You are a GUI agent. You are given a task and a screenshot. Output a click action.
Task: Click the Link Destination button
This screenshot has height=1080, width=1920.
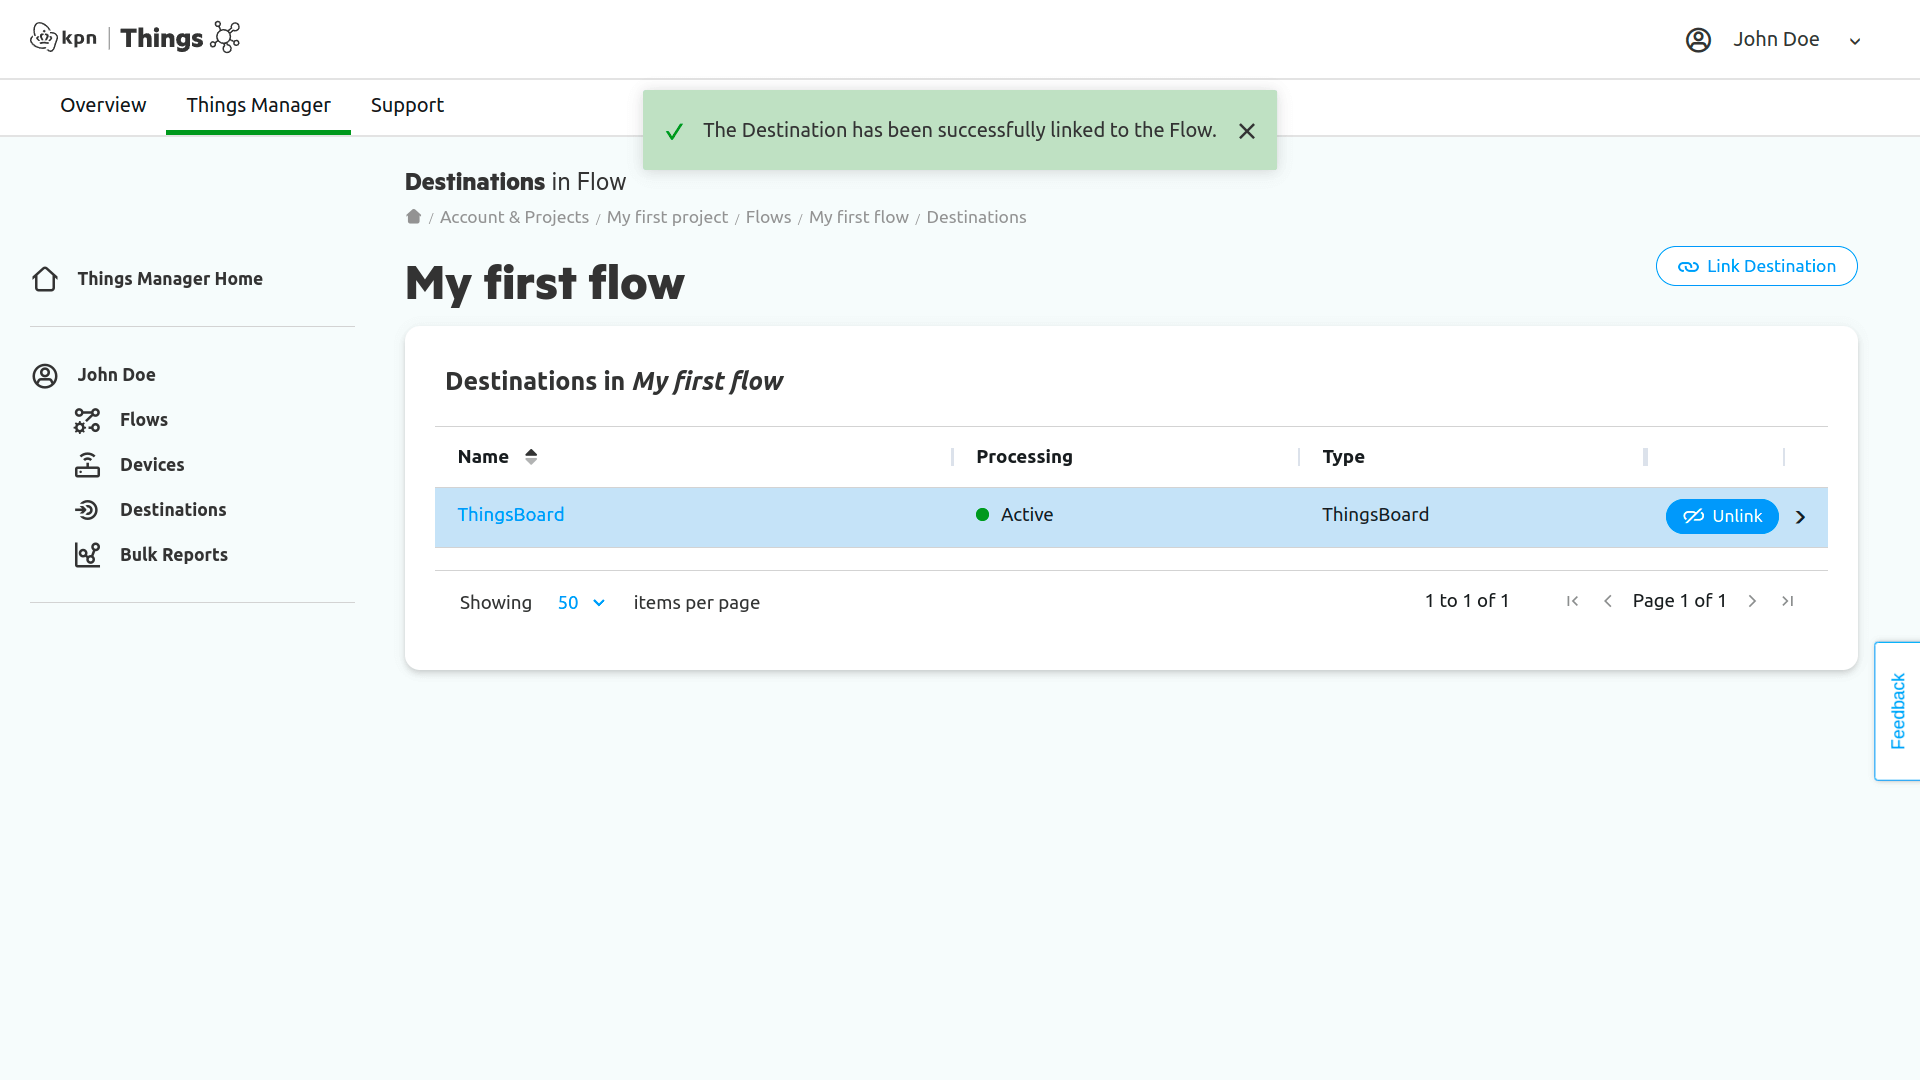tap(1756, 266)
